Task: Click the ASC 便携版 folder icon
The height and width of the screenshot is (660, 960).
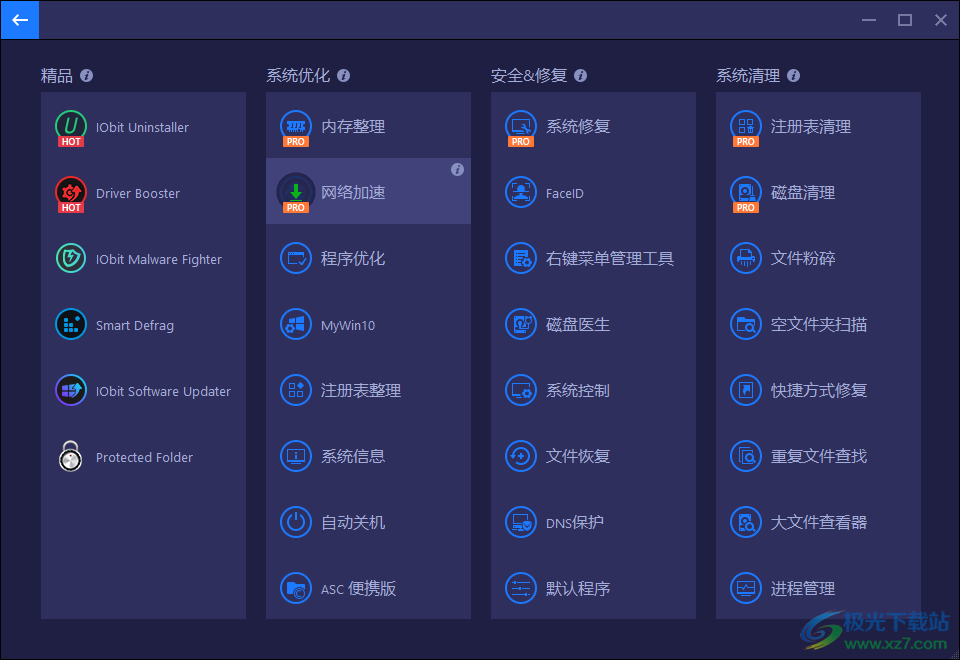Action: [x=296, y=588]
